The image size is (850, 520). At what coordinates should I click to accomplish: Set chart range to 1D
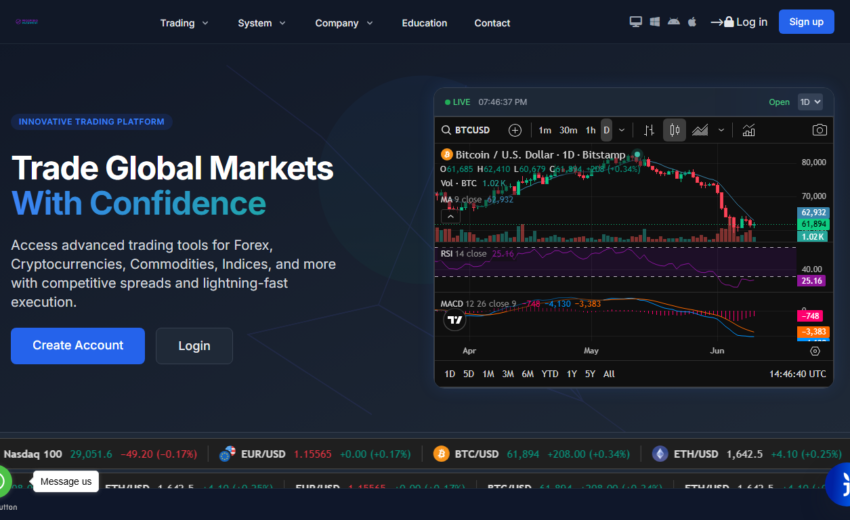pos(450,374)
